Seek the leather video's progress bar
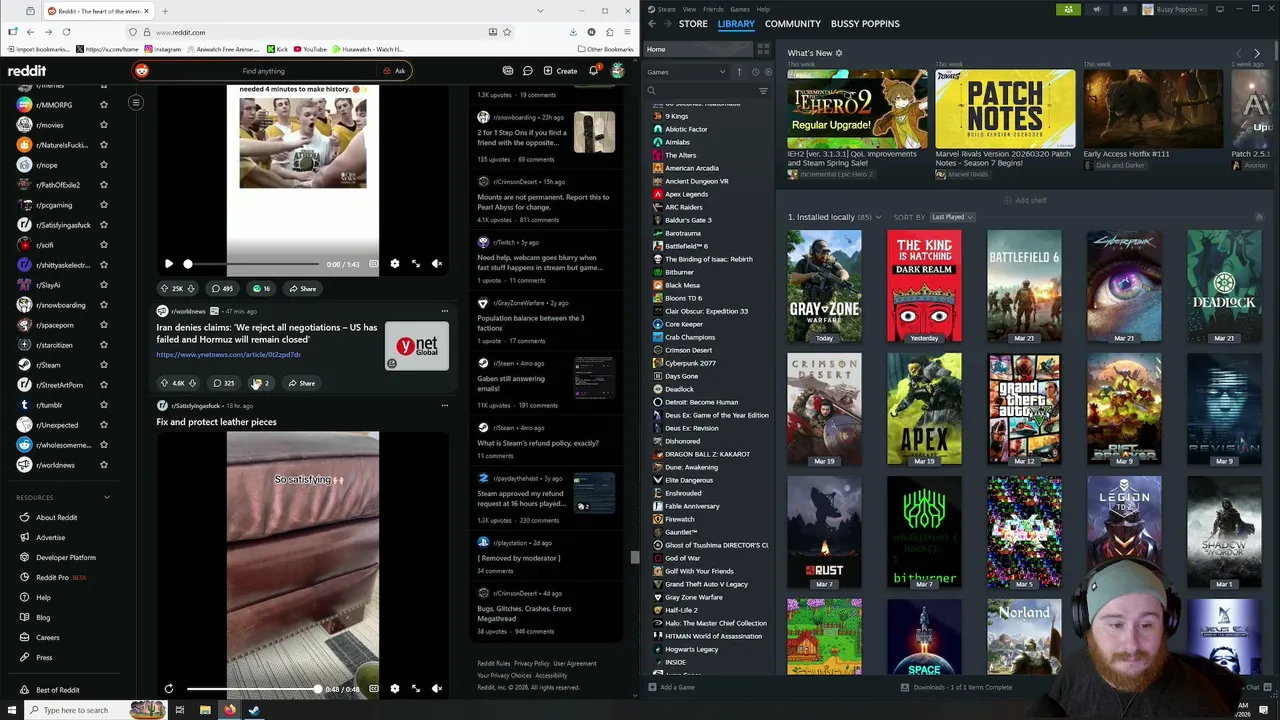 point(252,689)
